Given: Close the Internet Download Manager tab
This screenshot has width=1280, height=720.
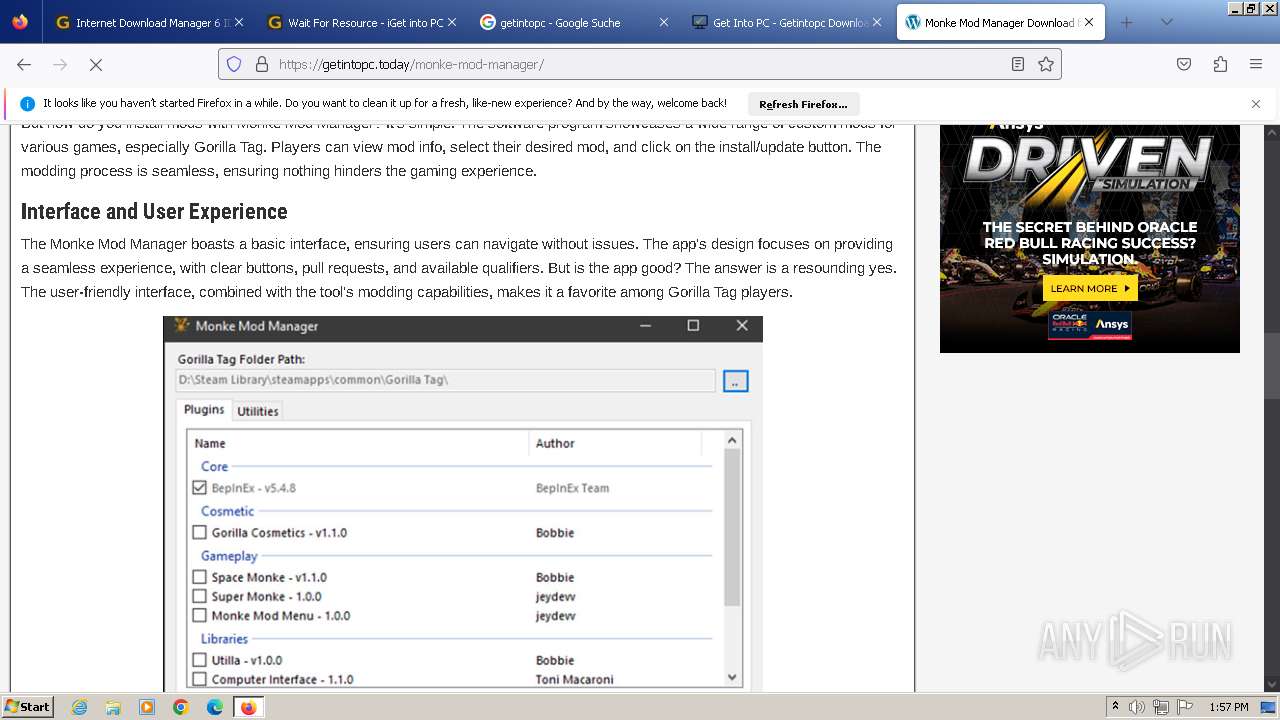Looking at the screenshot, I should coord(240,22).
